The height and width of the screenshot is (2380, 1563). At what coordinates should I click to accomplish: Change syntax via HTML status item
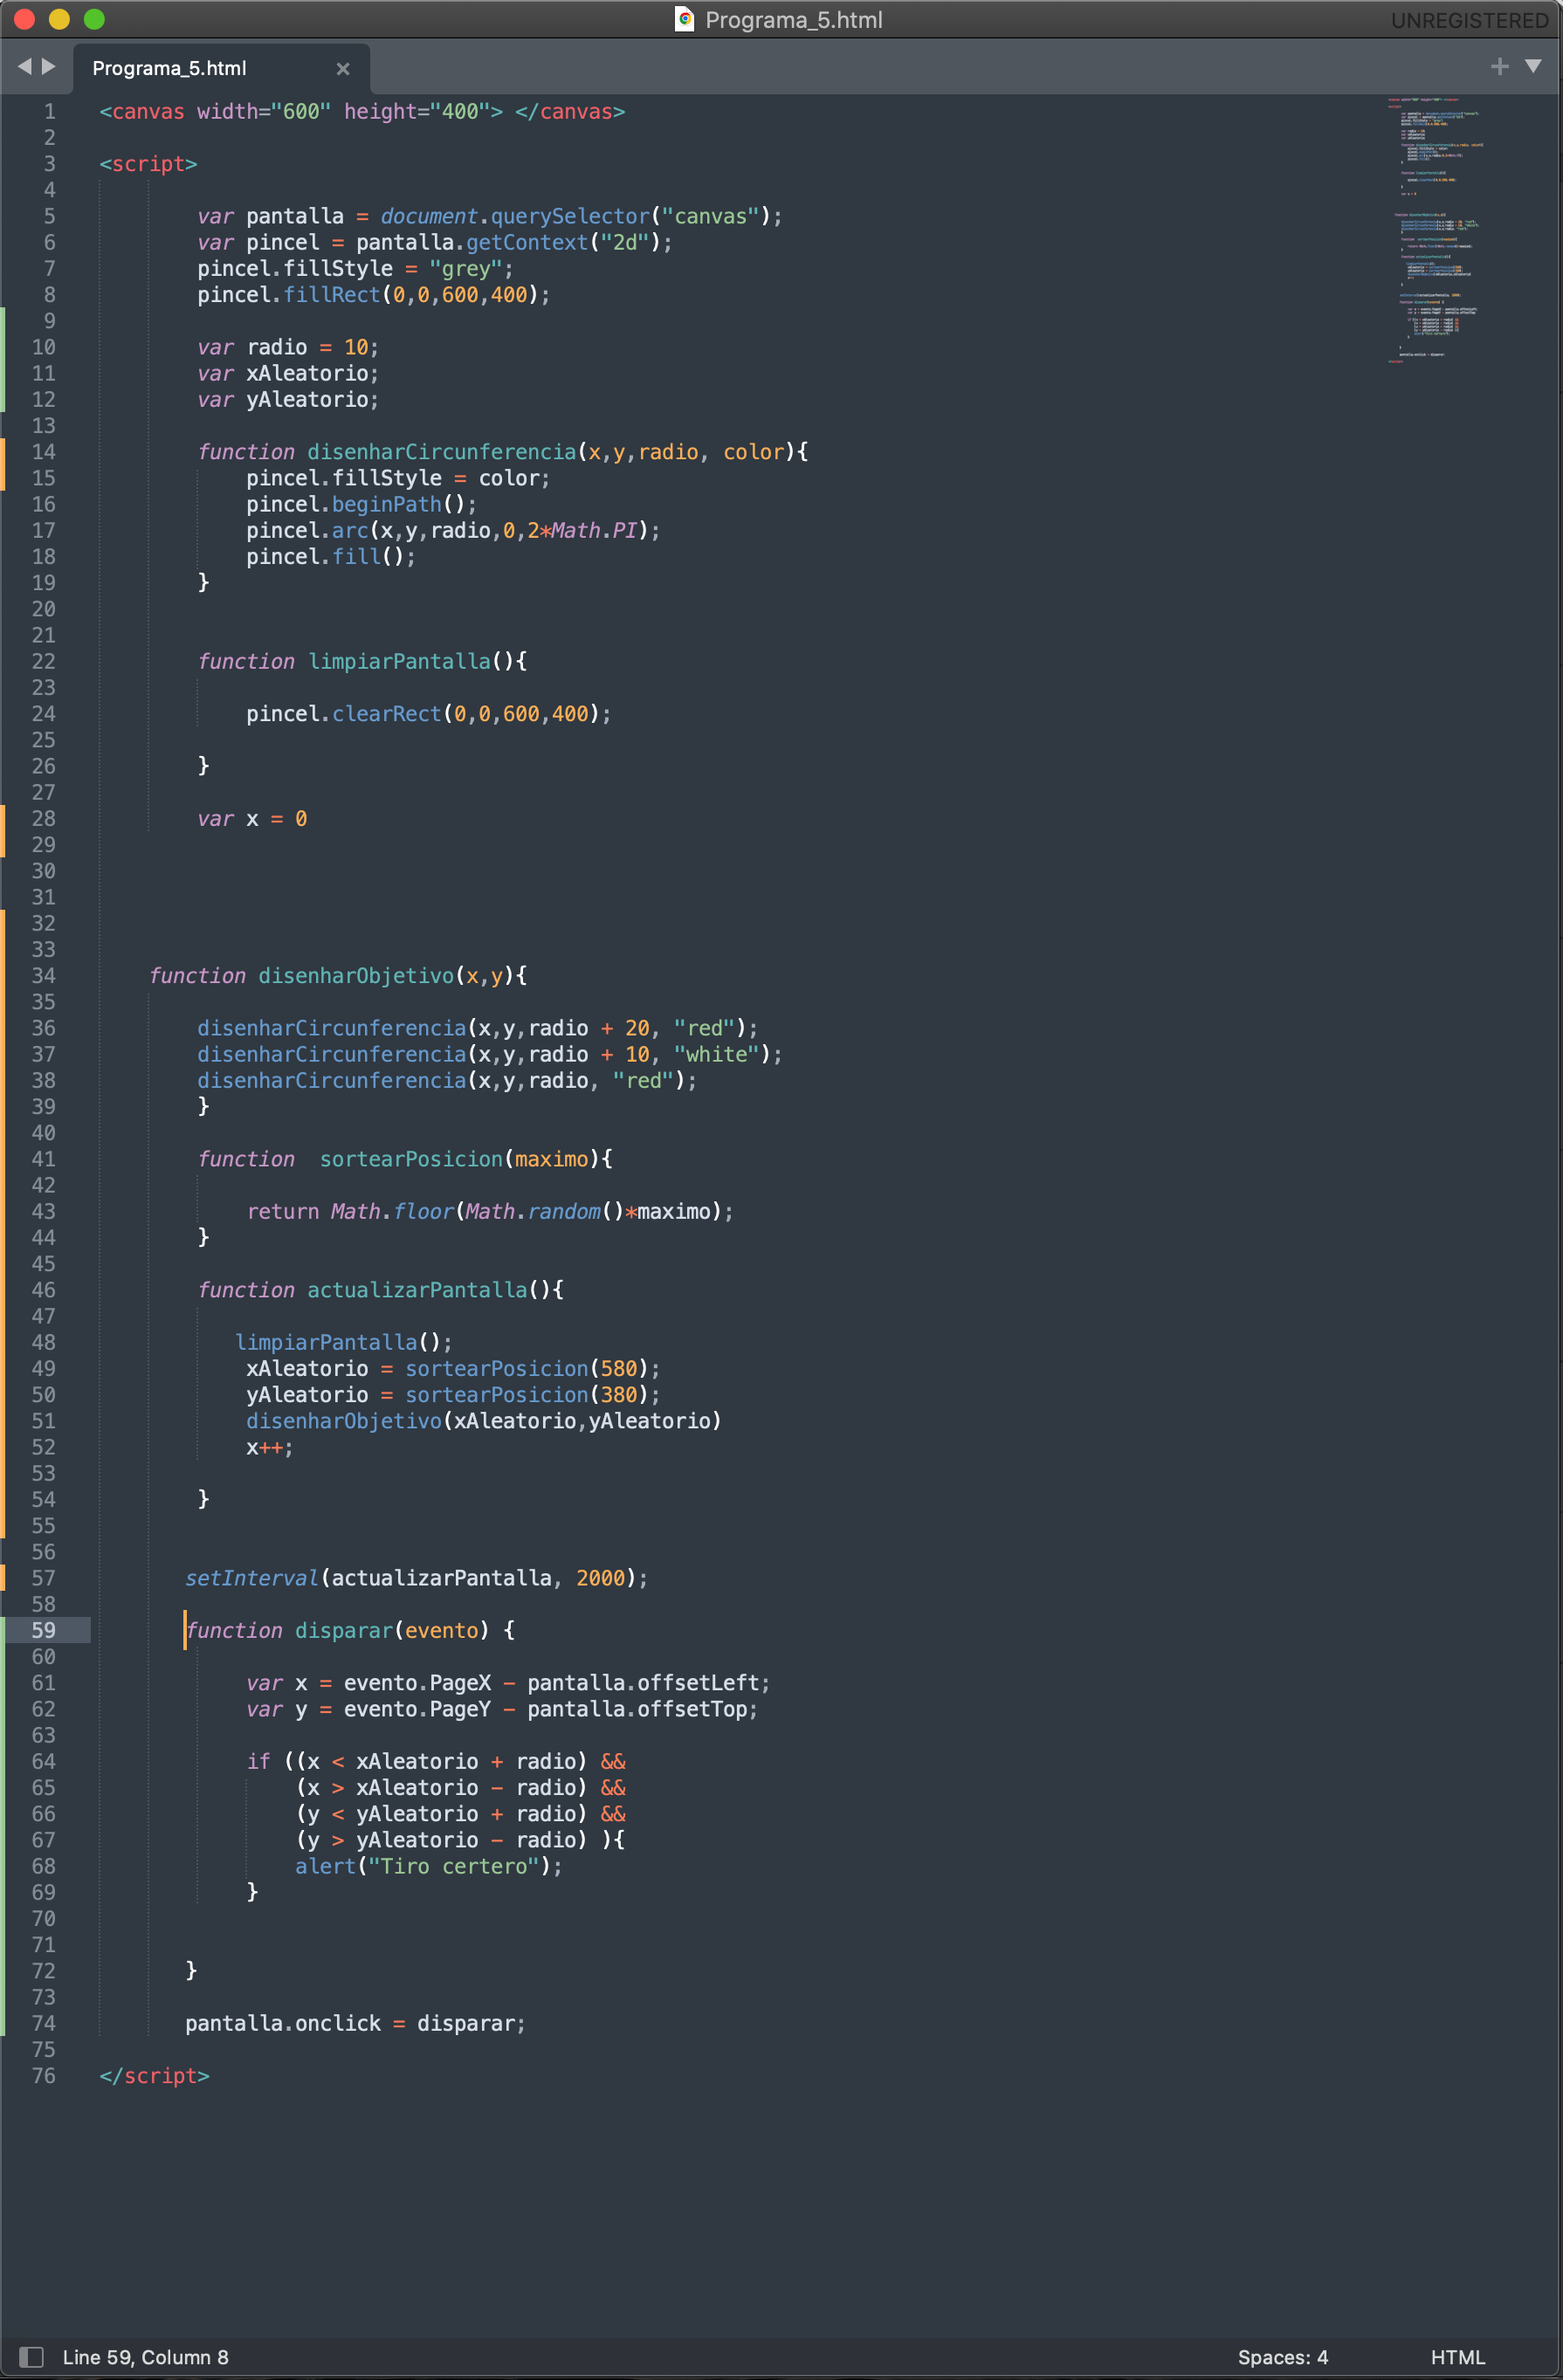pyautogui.click(x=1458, y=2357)
